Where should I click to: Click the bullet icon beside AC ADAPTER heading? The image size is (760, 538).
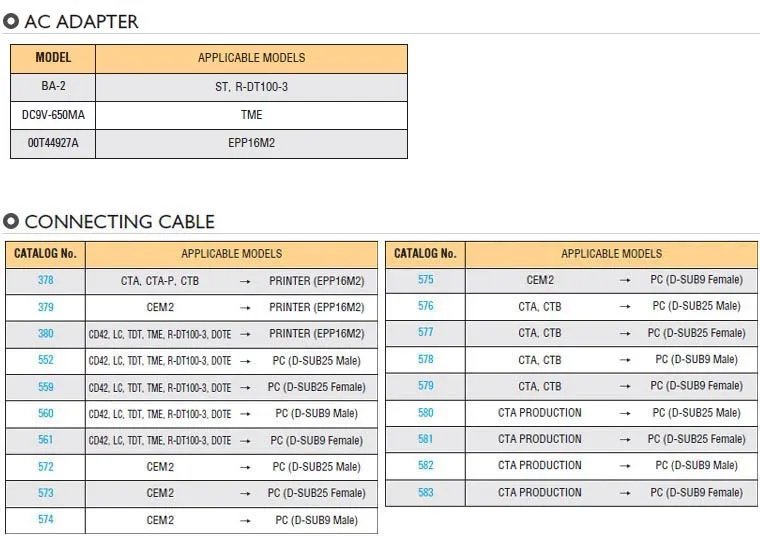11,21
